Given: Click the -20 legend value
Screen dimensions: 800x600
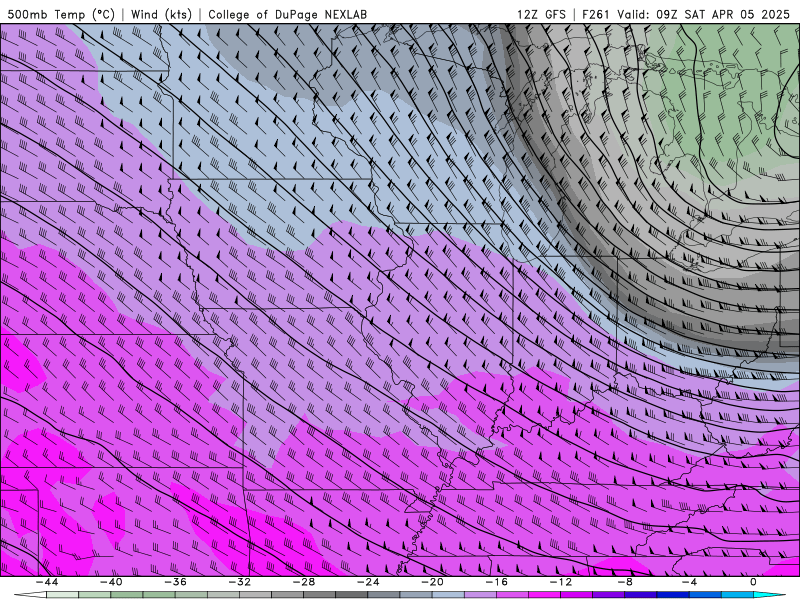Looking at the screenshot, I should [432, 582].
